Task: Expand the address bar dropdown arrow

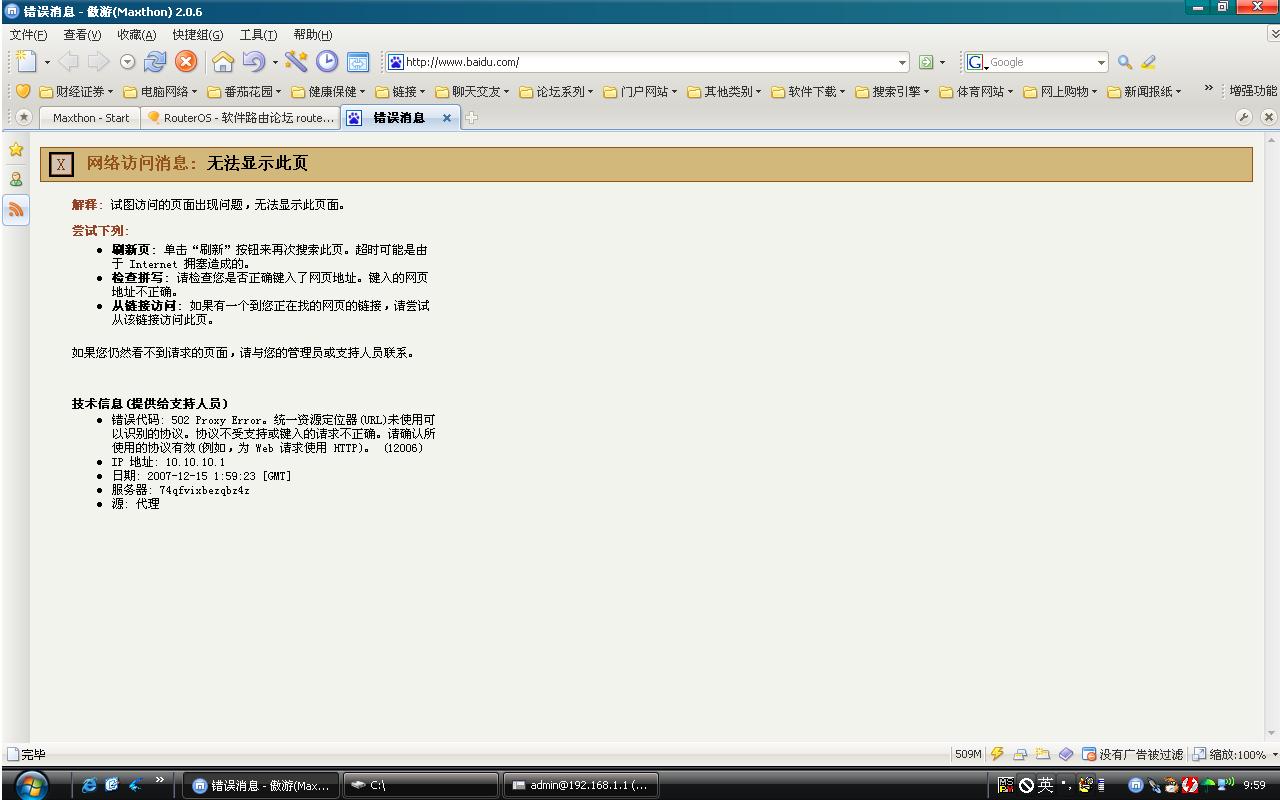Action: [902, 62]
